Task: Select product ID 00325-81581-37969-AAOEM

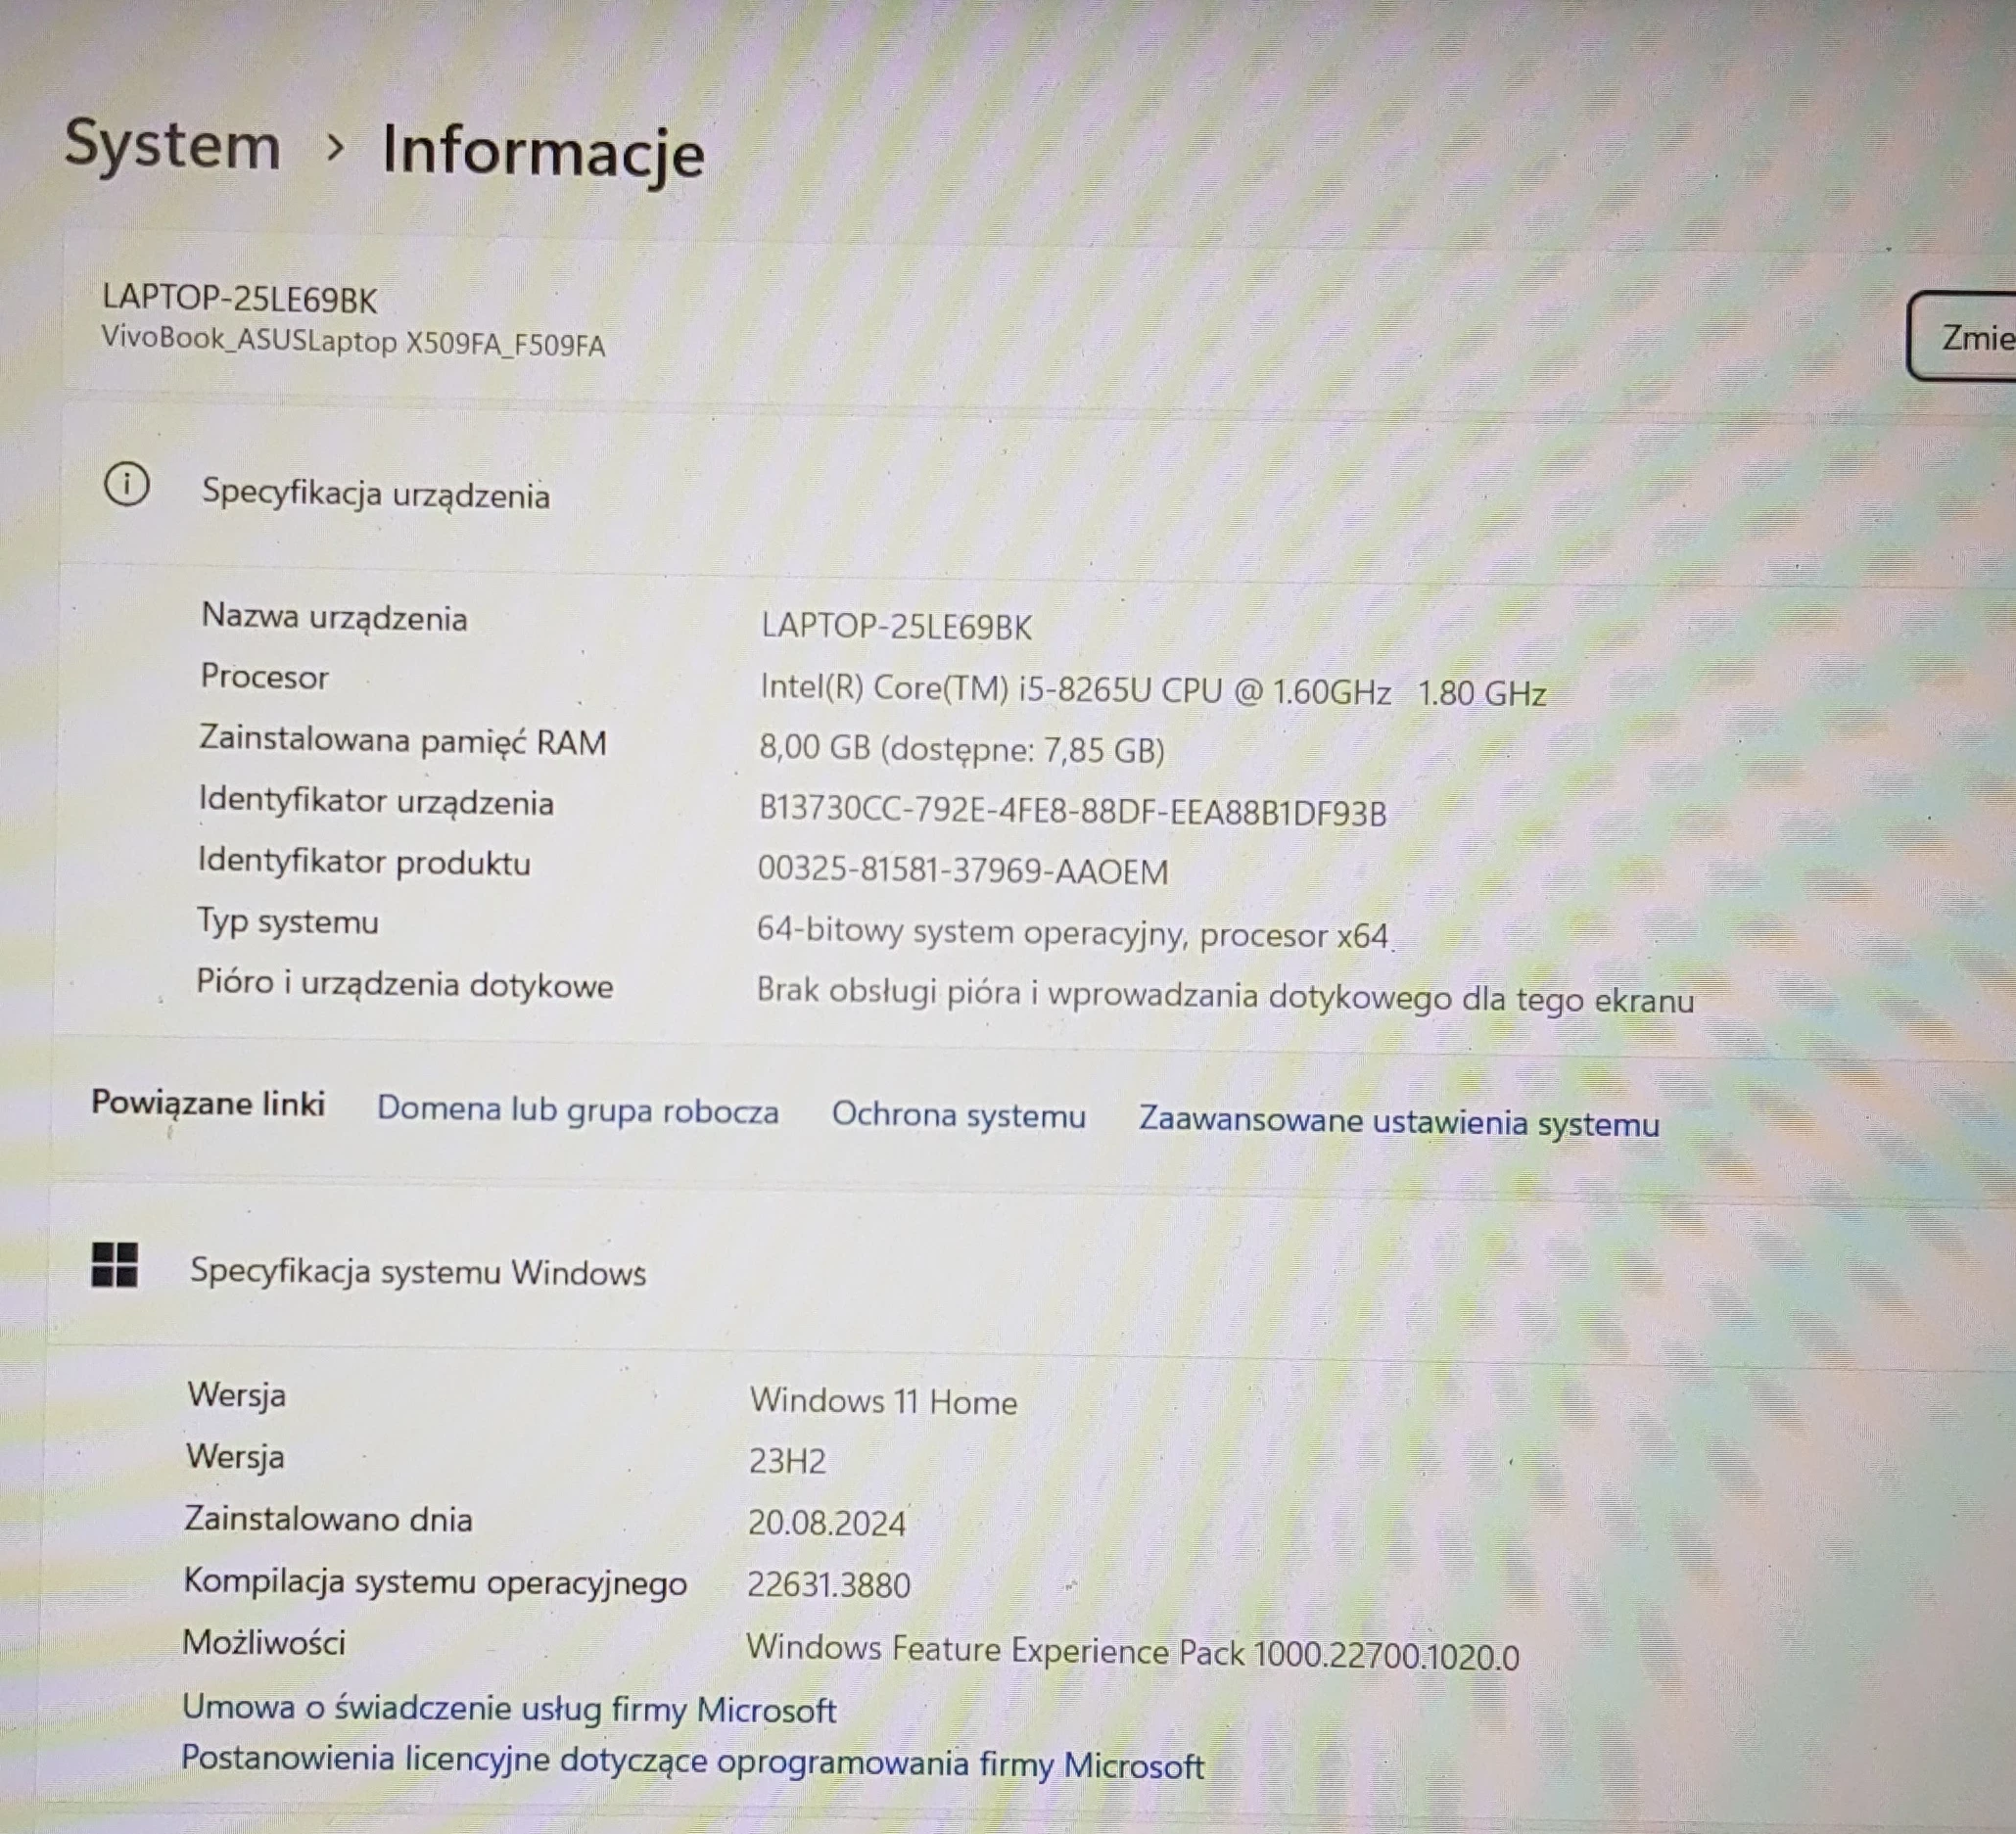Action: pyautogui.click(x=962, y=871)
